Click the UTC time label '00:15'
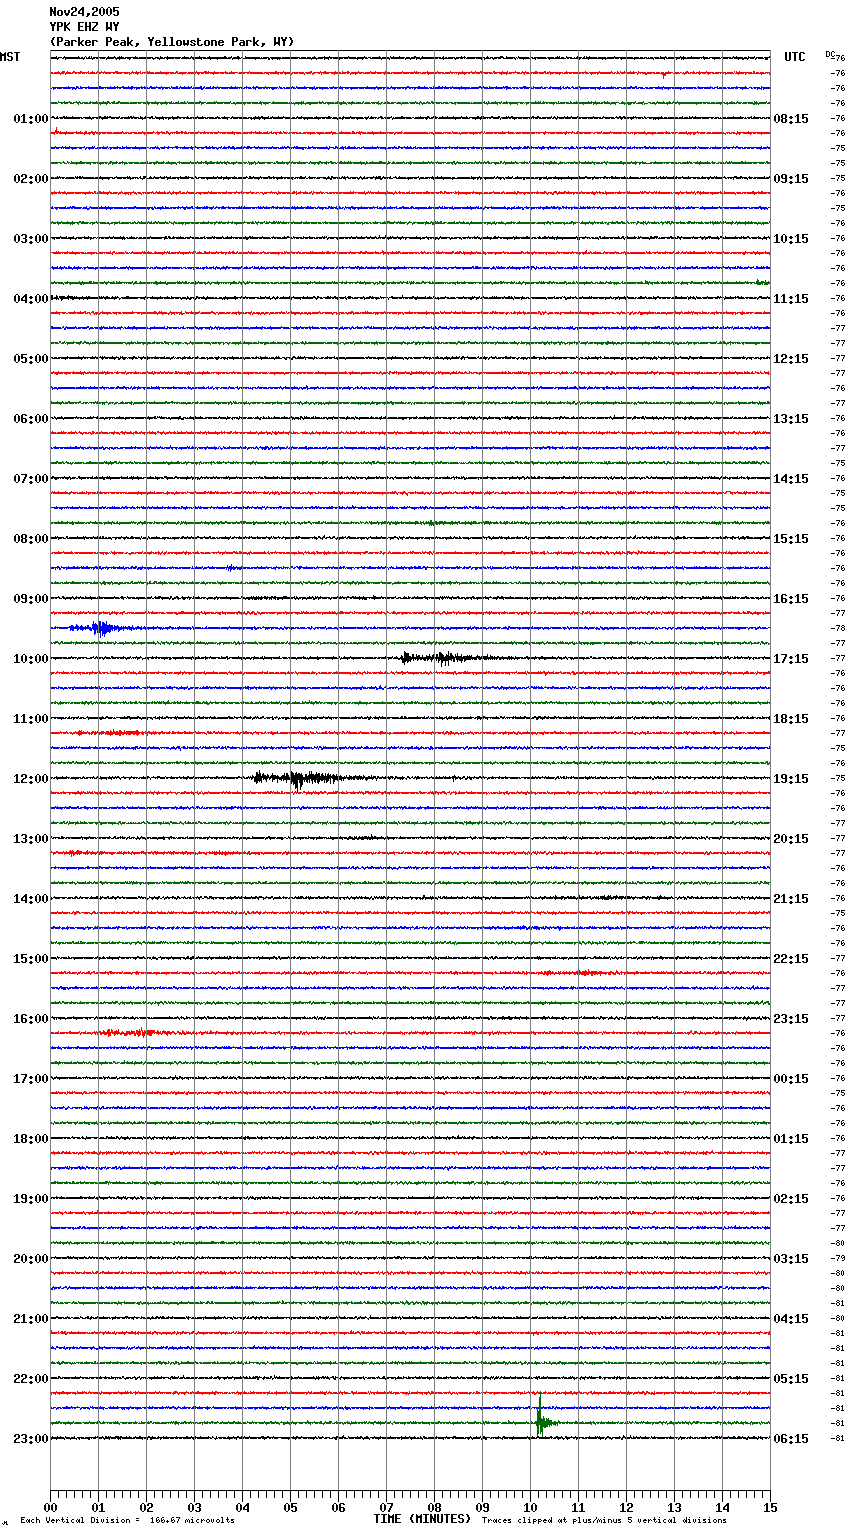 pos(791,1079)
